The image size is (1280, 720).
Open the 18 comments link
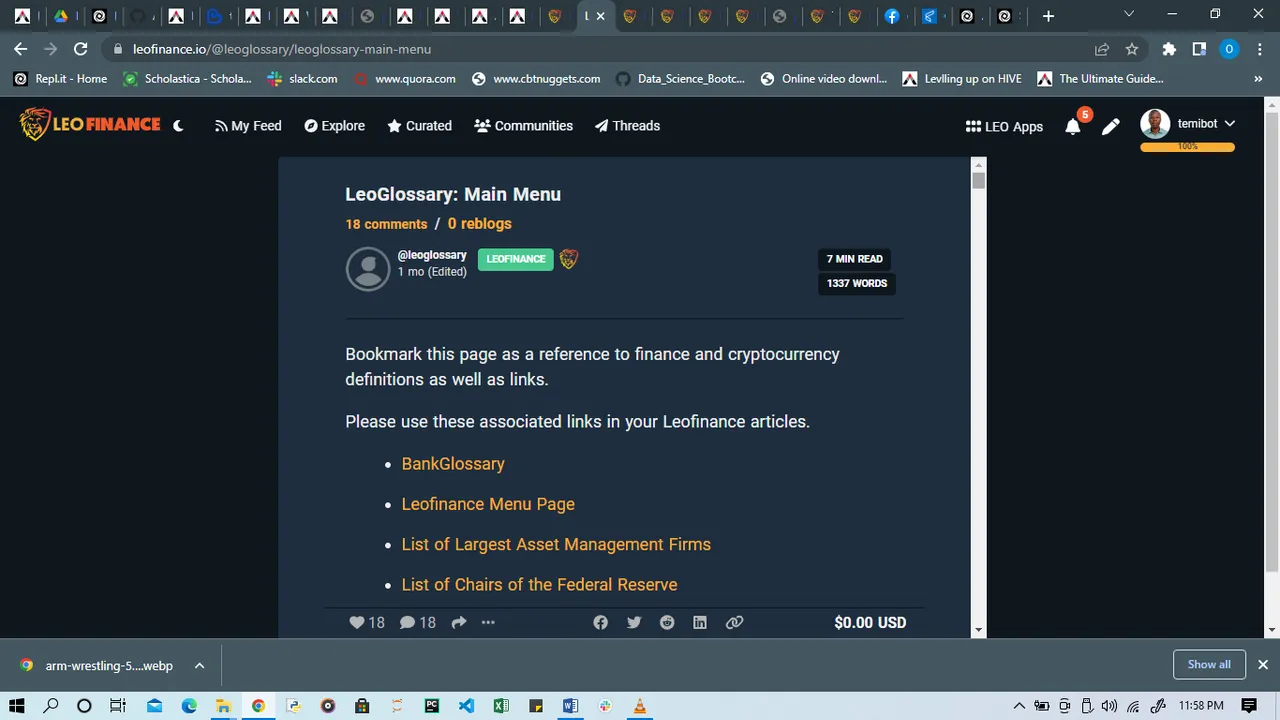tap(386, 224)
